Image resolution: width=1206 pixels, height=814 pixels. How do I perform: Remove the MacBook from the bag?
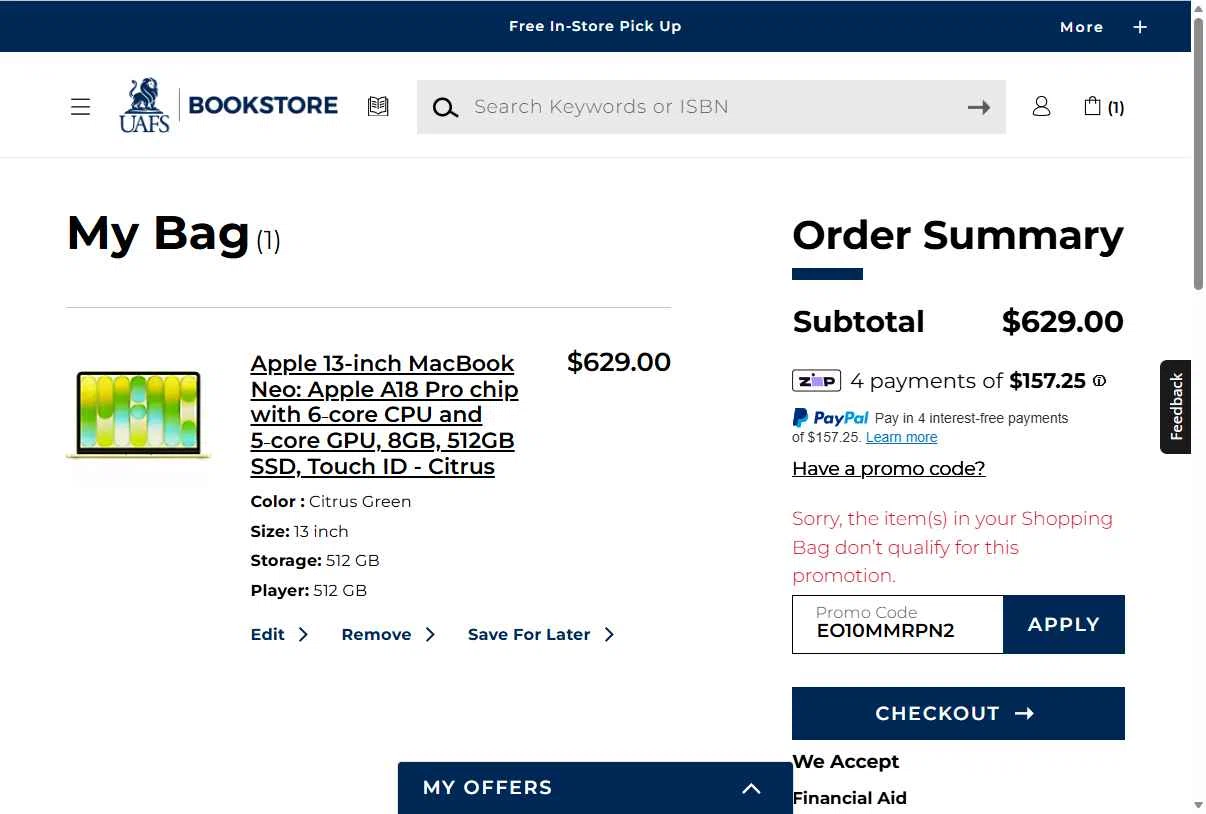point(388,634)
